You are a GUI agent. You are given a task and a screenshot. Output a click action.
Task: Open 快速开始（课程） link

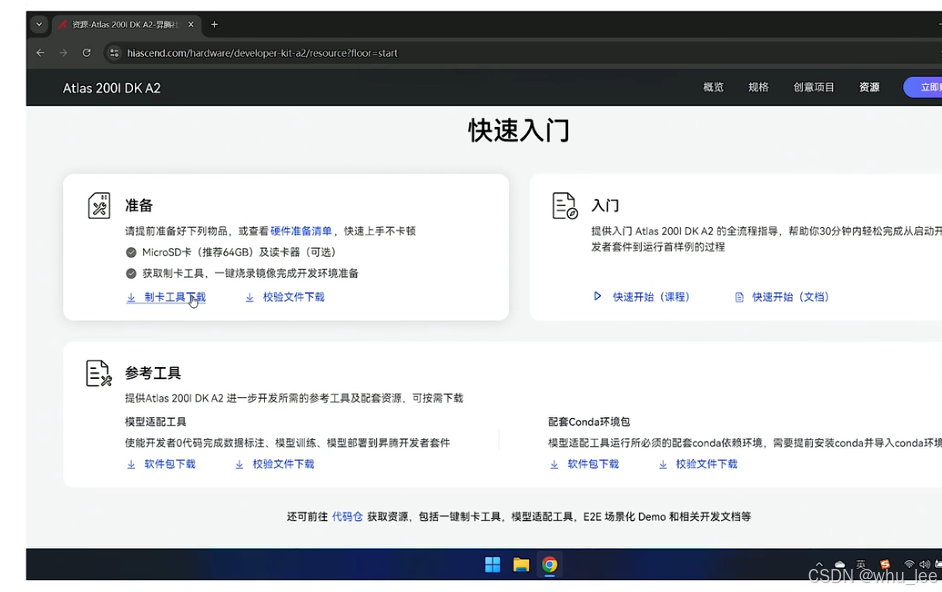(x=651, y=297)
